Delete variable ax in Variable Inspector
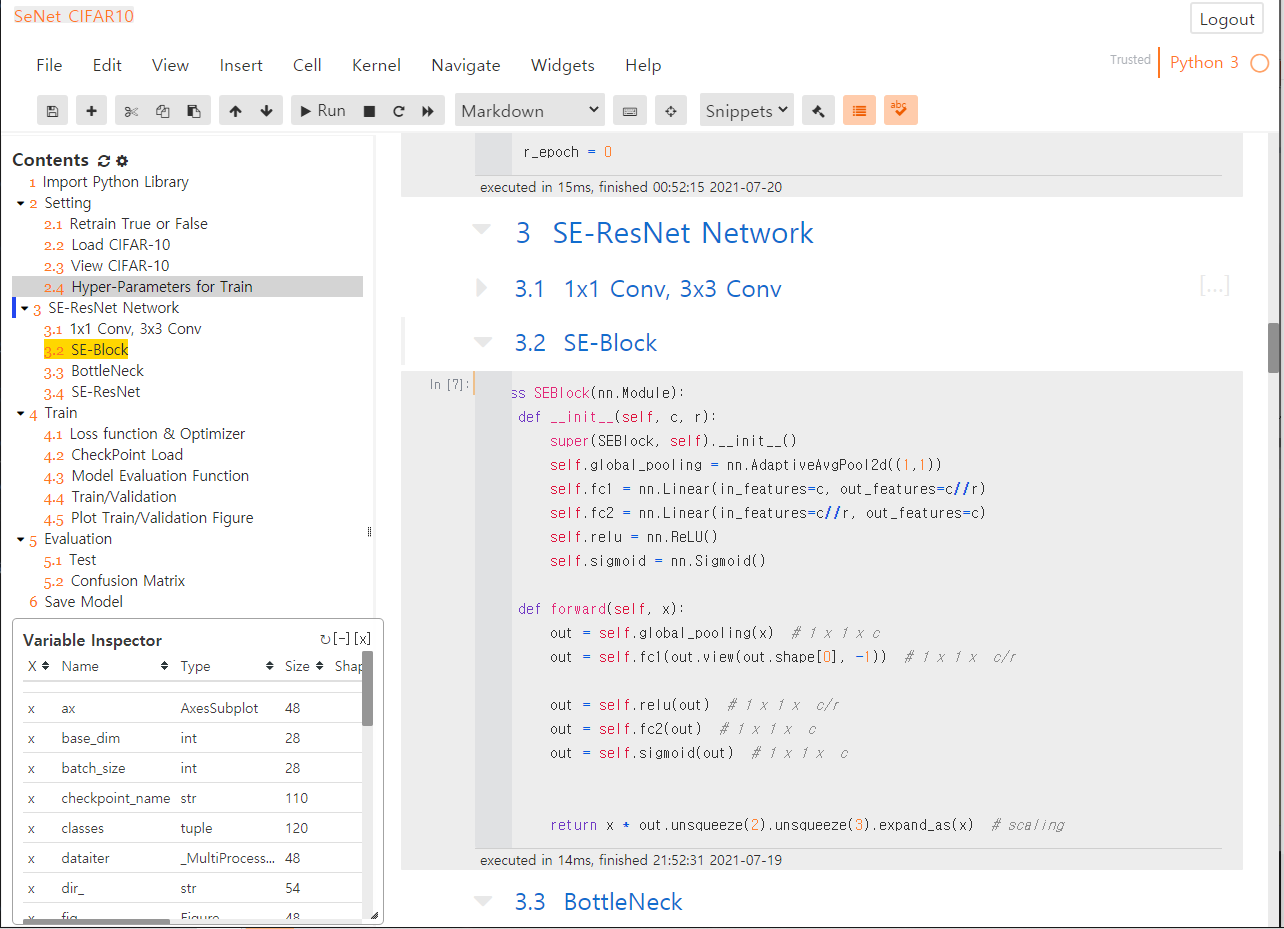 [31, 708]
